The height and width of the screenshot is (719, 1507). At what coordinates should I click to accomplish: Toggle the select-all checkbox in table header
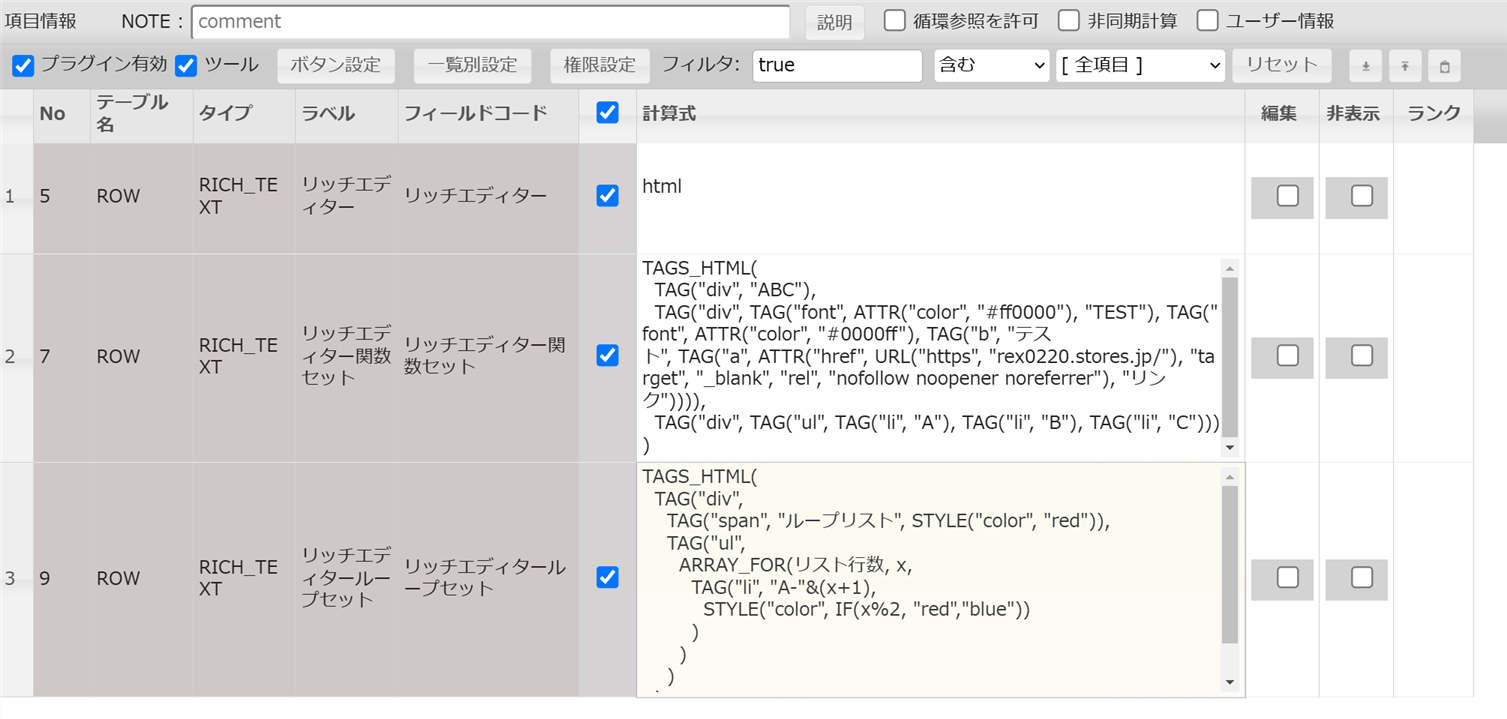[607, 113]
